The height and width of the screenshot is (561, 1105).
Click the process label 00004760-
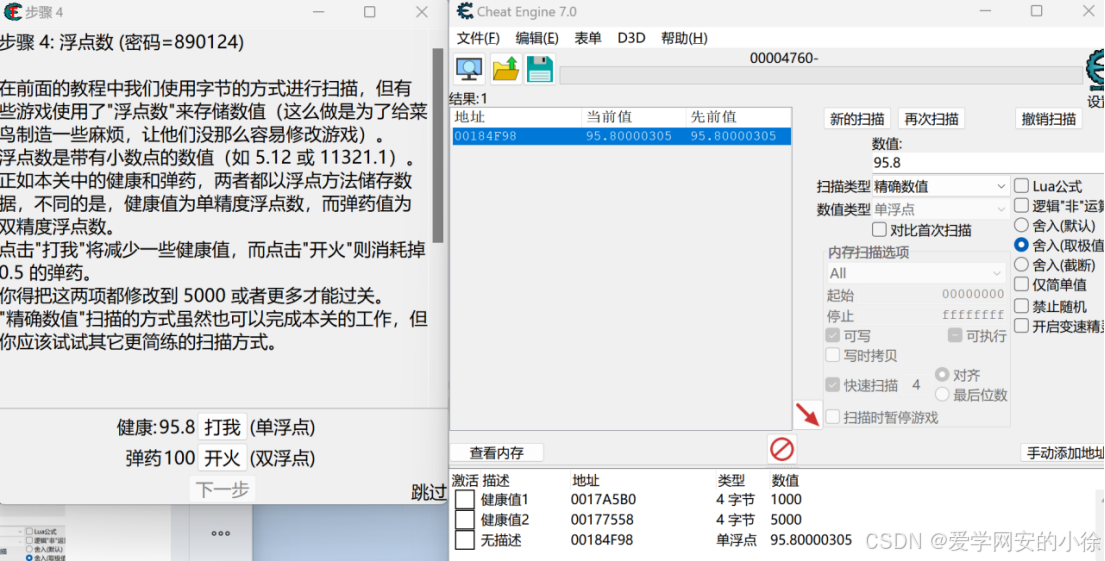[x=784, y=58]
